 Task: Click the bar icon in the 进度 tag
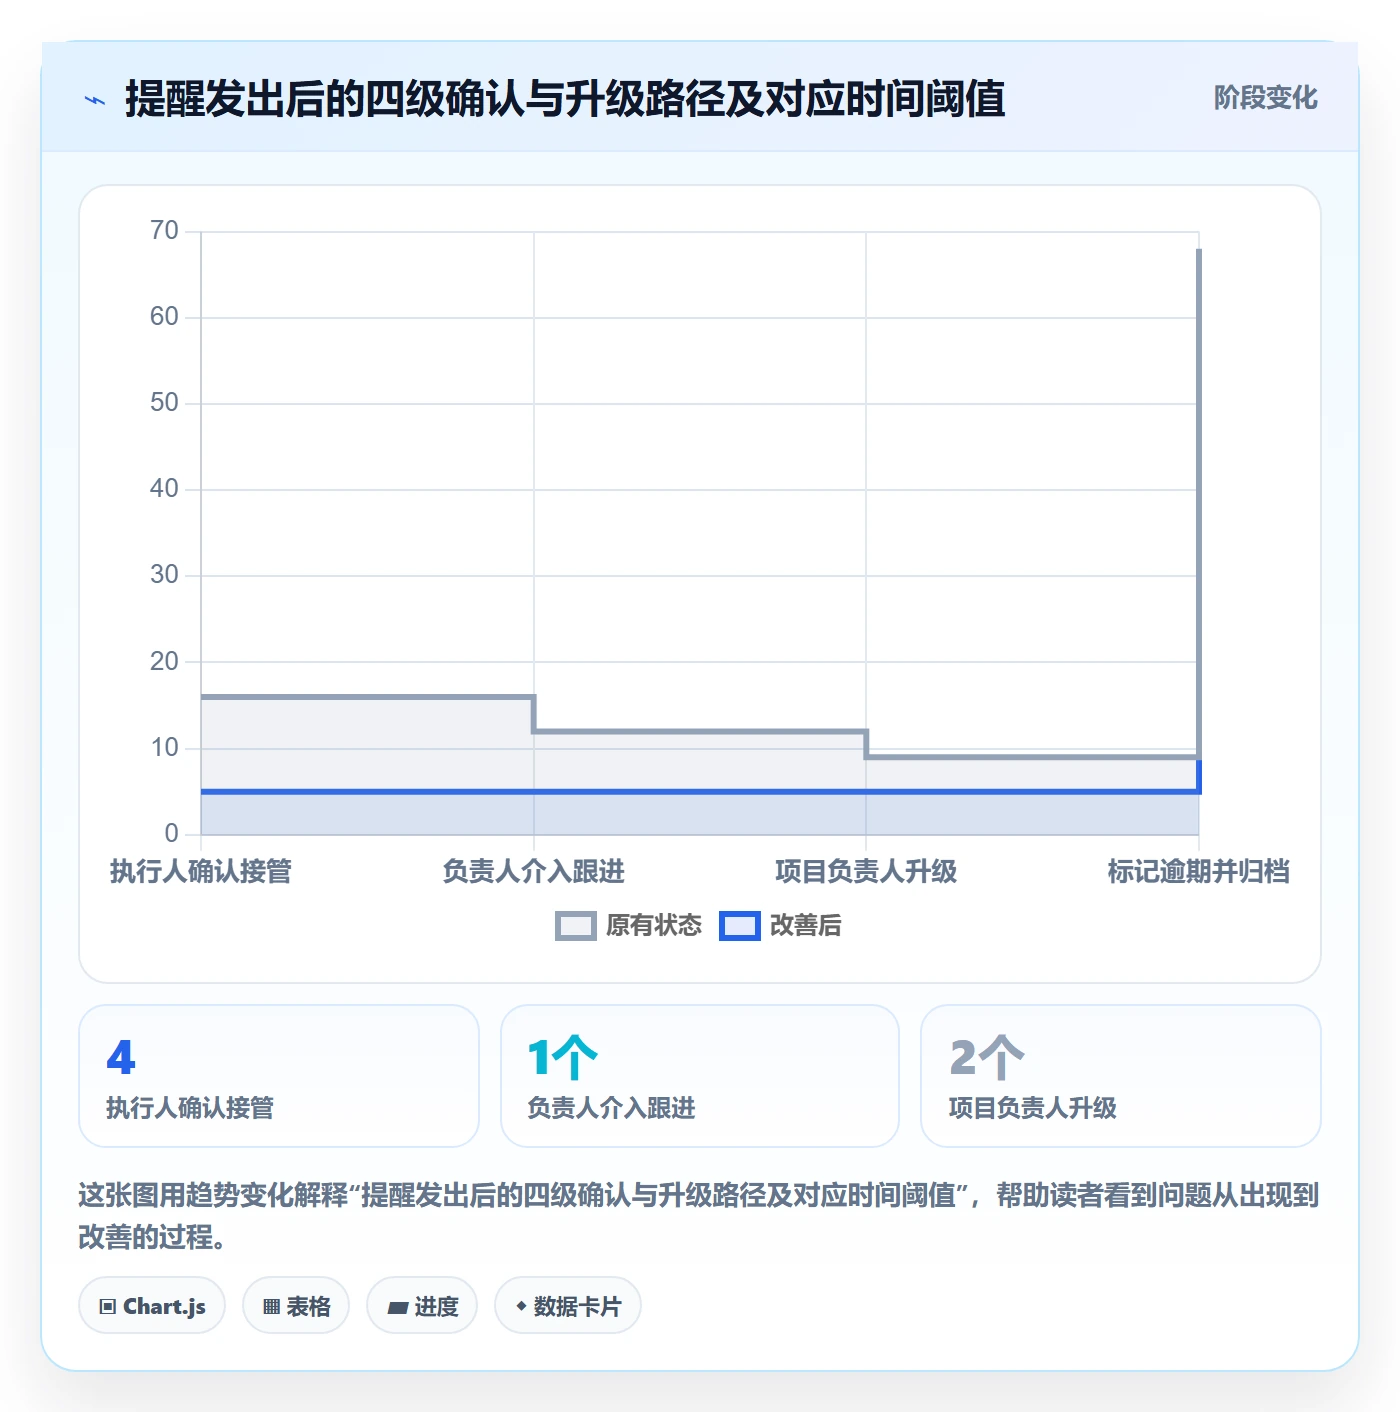click(398, 1307)
